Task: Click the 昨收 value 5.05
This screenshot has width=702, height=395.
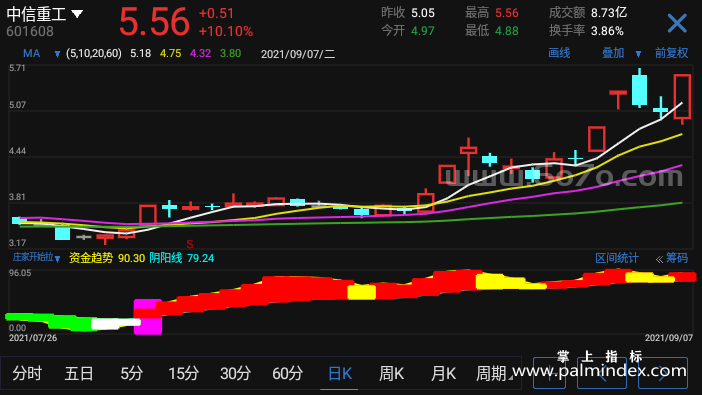Action: click(x=423, y=13)
